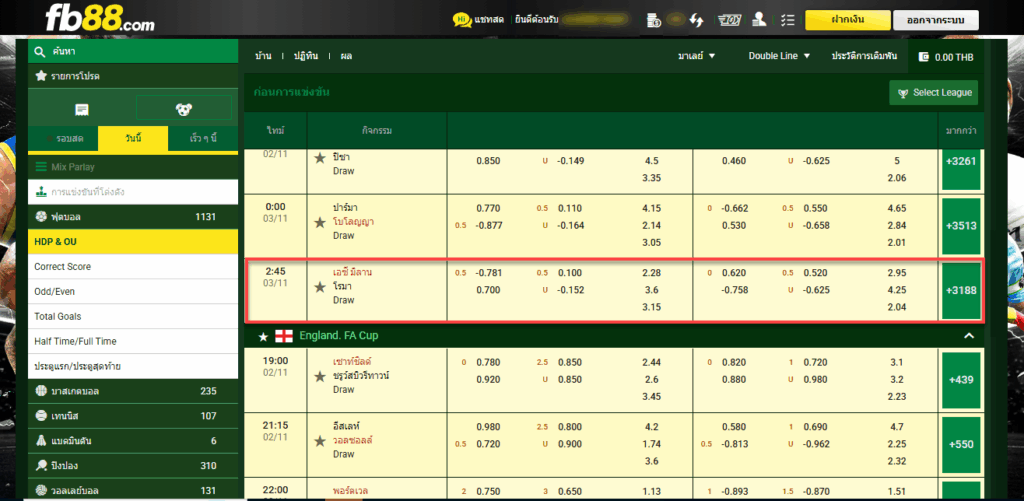This screenshot has width=1024, height=501.
Task: Open the user profile icon
Action: coord(759,20)
